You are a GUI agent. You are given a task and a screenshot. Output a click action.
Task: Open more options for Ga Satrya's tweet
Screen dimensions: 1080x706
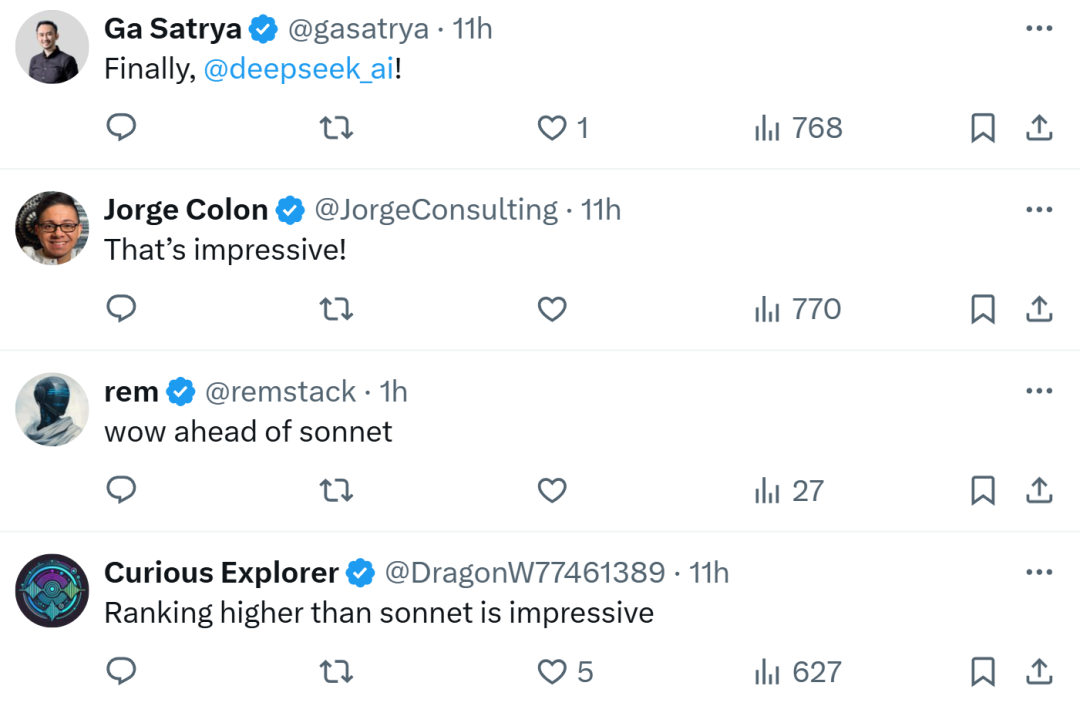(x=1039, y=28)
